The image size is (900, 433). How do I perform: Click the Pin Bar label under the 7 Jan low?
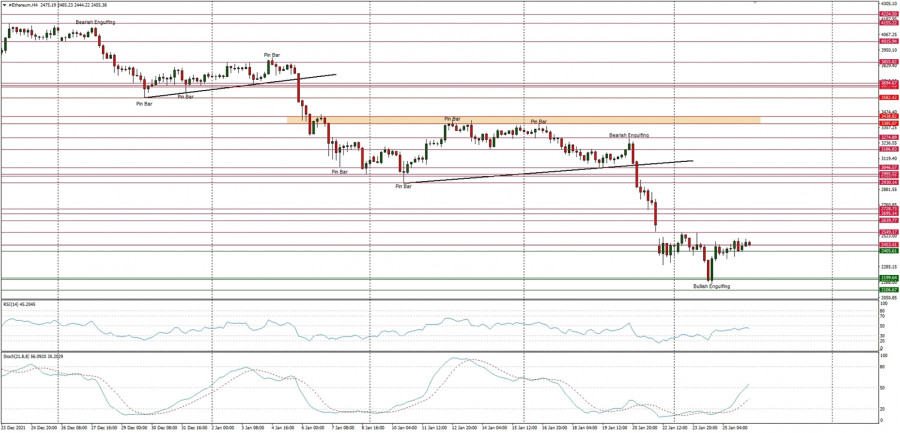pyautogui.click(x=339, y=171)
